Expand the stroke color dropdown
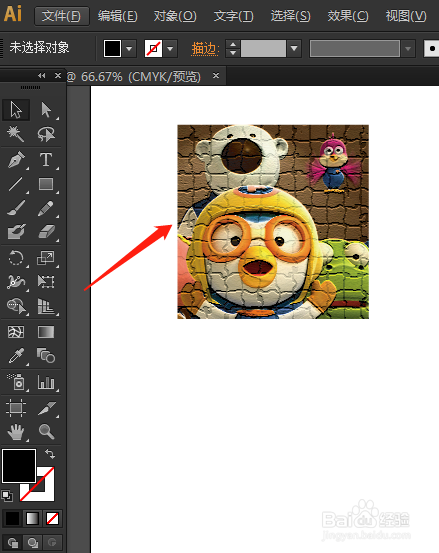Viewport: 439px width, 553px height. 171,49
